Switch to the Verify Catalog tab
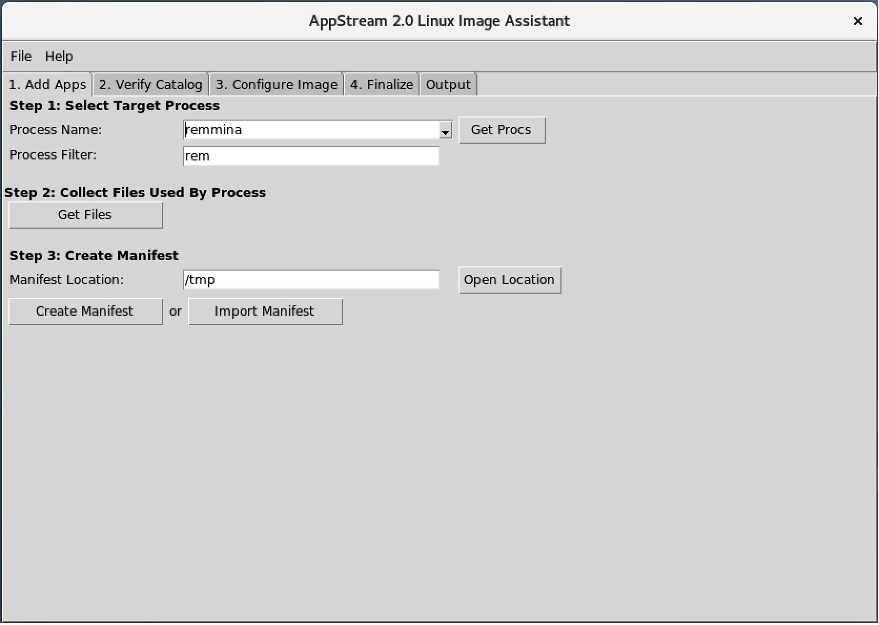 point(148,84)
